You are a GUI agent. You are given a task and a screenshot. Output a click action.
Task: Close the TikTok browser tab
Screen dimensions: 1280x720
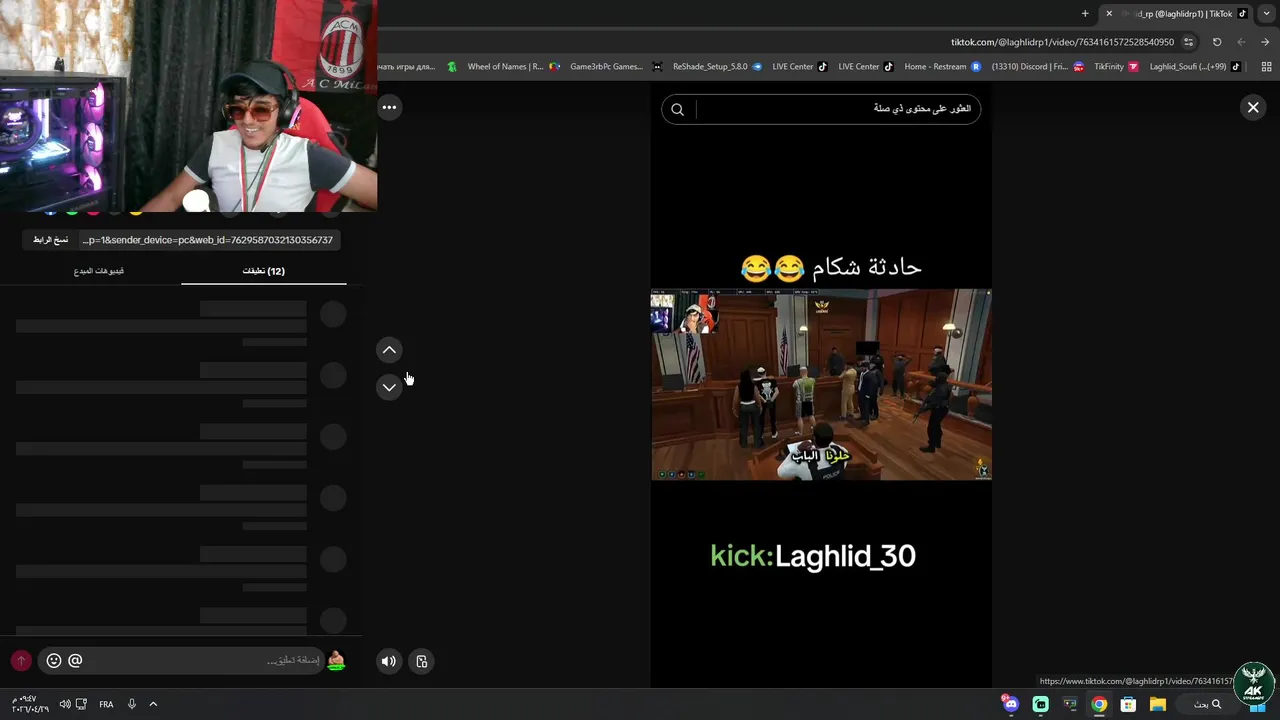1109,13
